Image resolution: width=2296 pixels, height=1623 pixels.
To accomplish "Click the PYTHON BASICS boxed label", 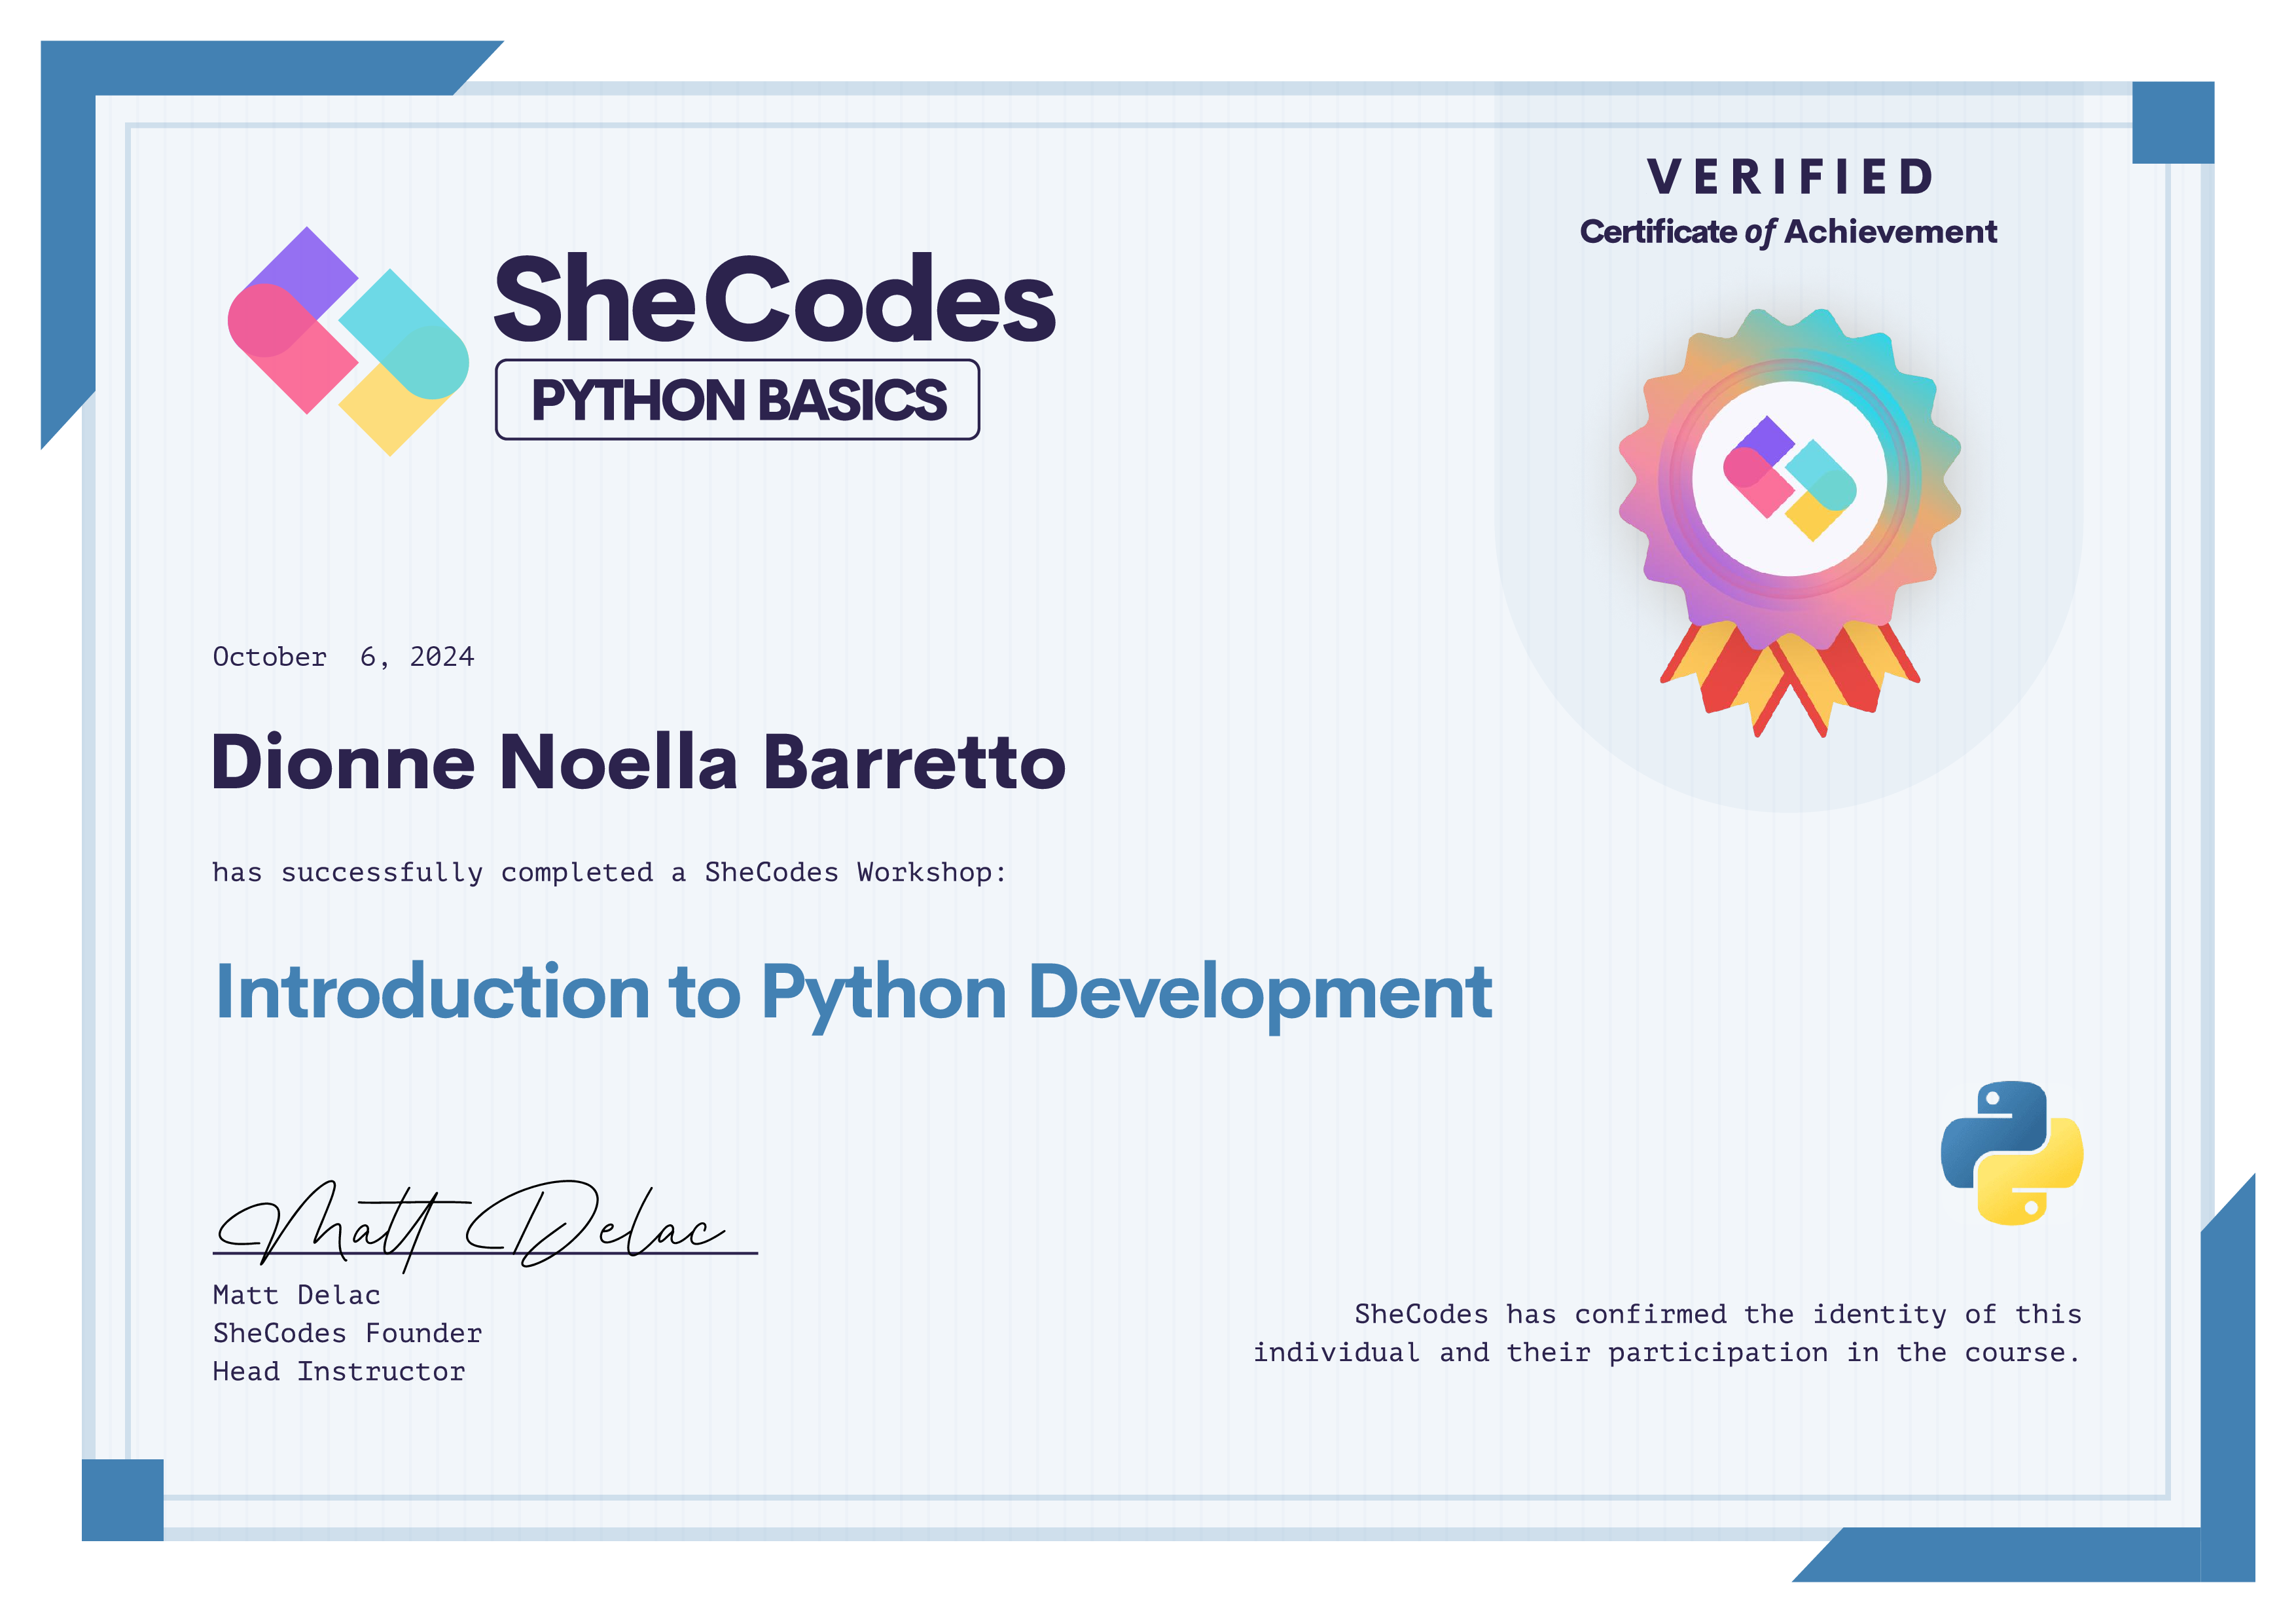I will pos(737,400).
